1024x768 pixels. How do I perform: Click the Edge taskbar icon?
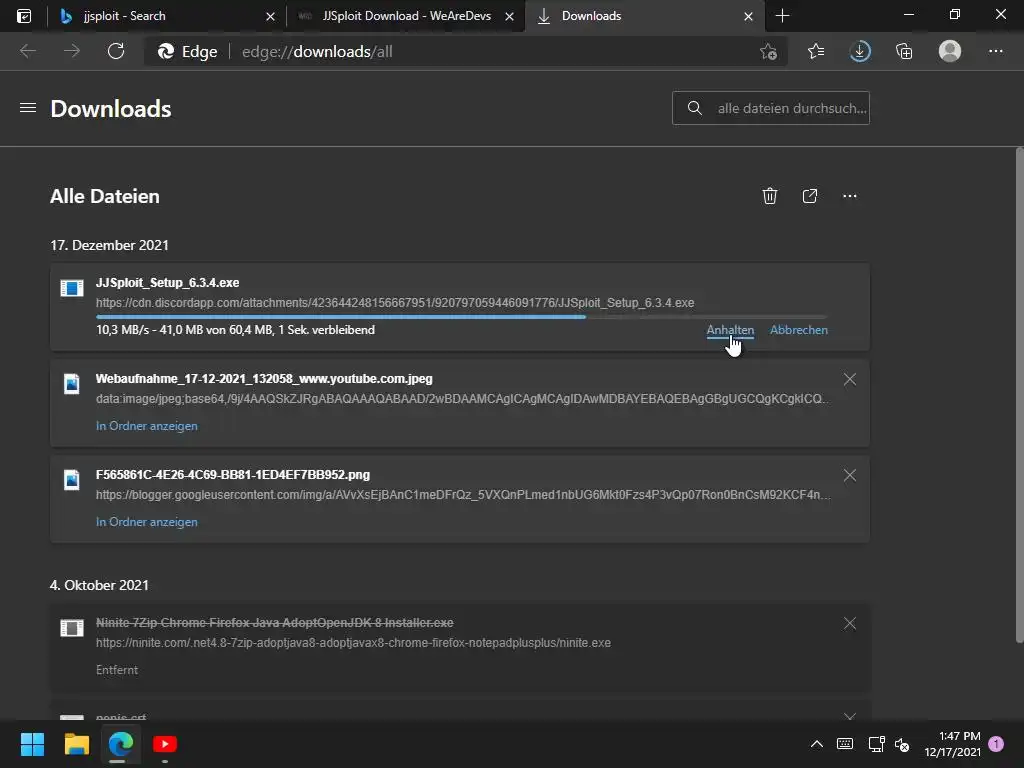click(x=121, y=744)
